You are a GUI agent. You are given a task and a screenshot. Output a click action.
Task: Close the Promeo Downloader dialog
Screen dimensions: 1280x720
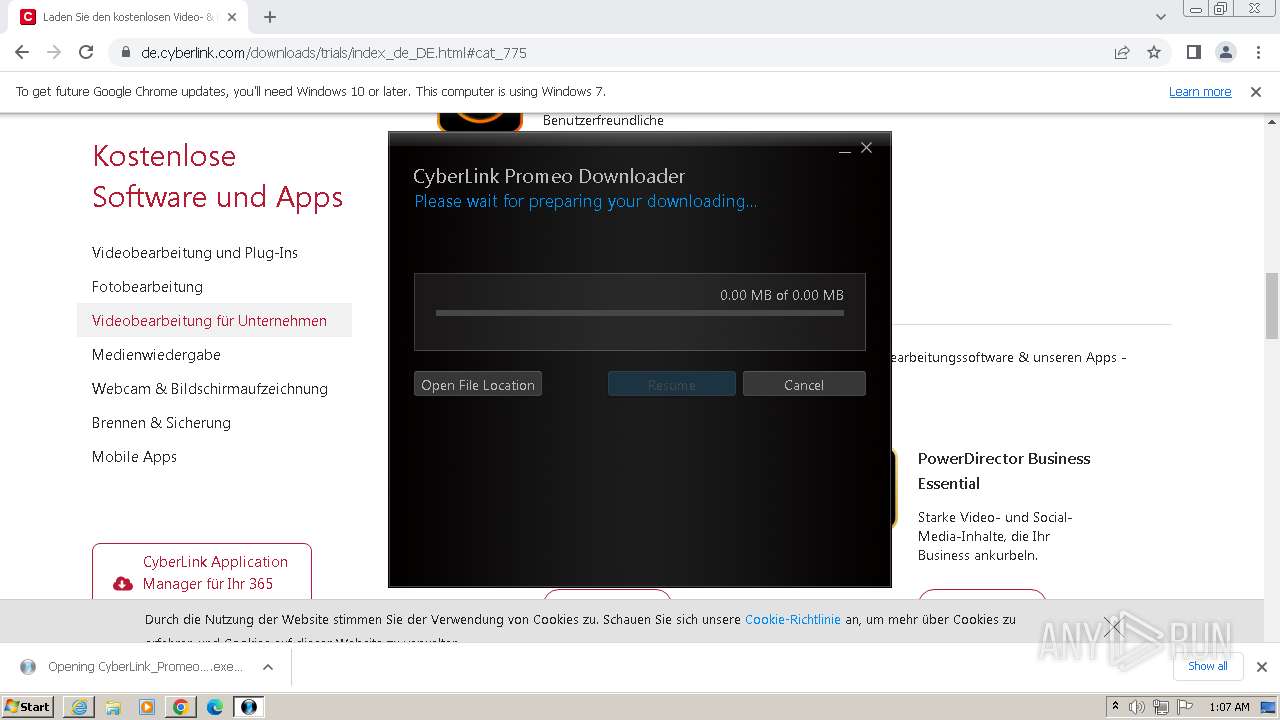[866, 148]
